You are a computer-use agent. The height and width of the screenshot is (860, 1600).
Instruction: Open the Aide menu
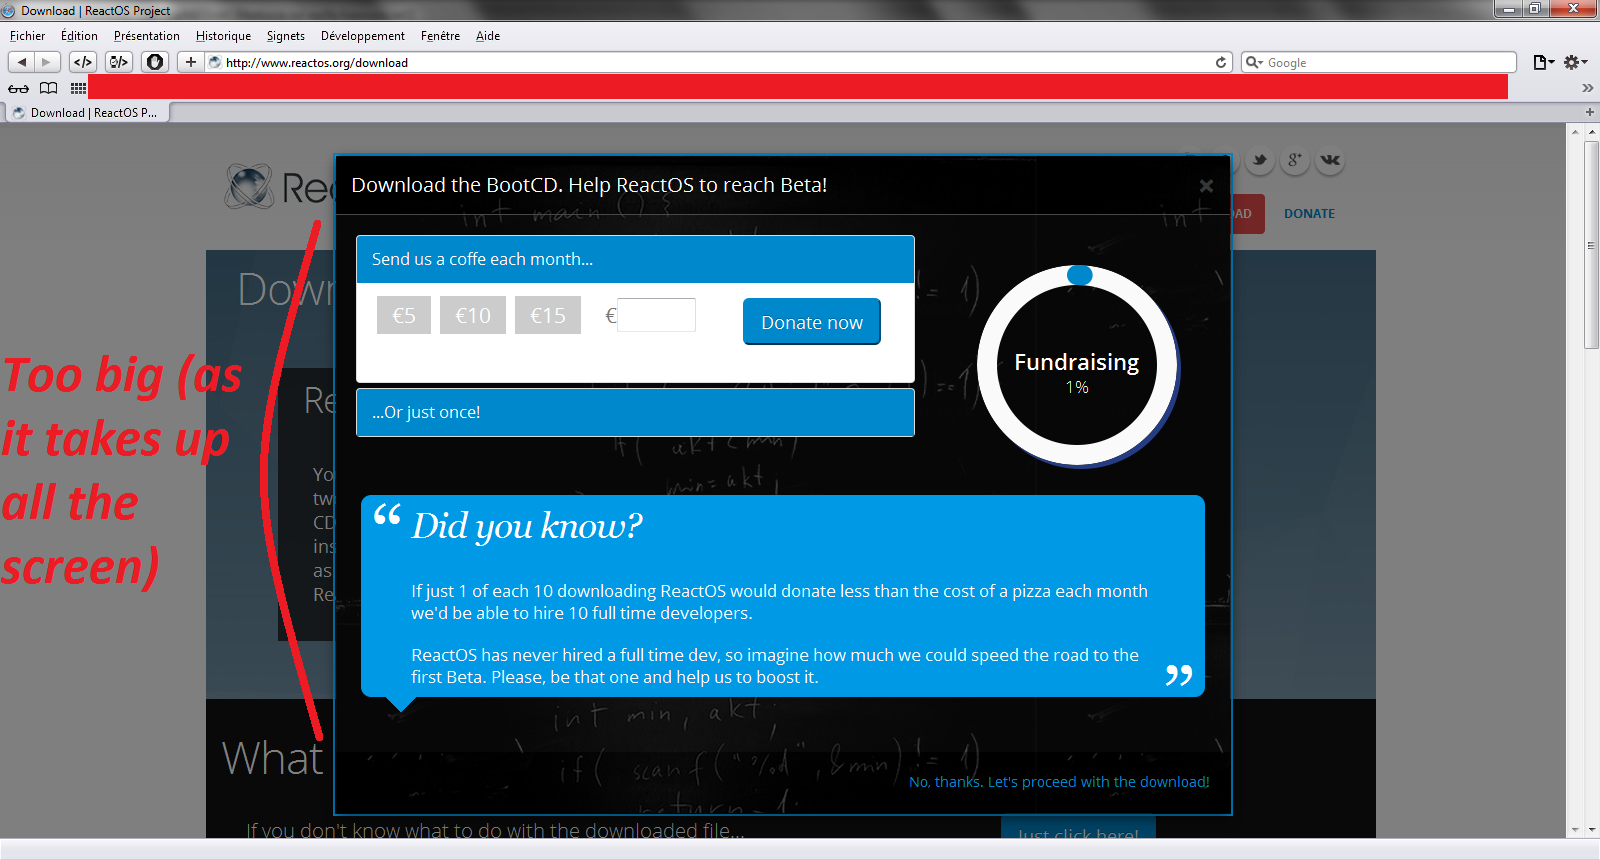[x=488, y=36]
